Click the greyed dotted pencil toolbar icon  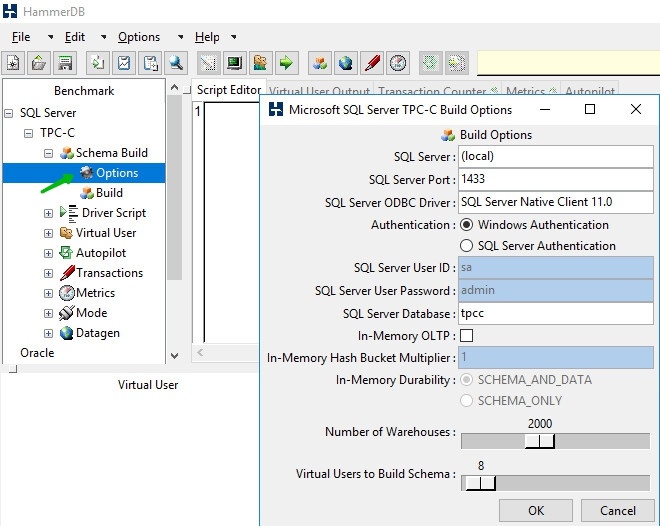(208, 63)
